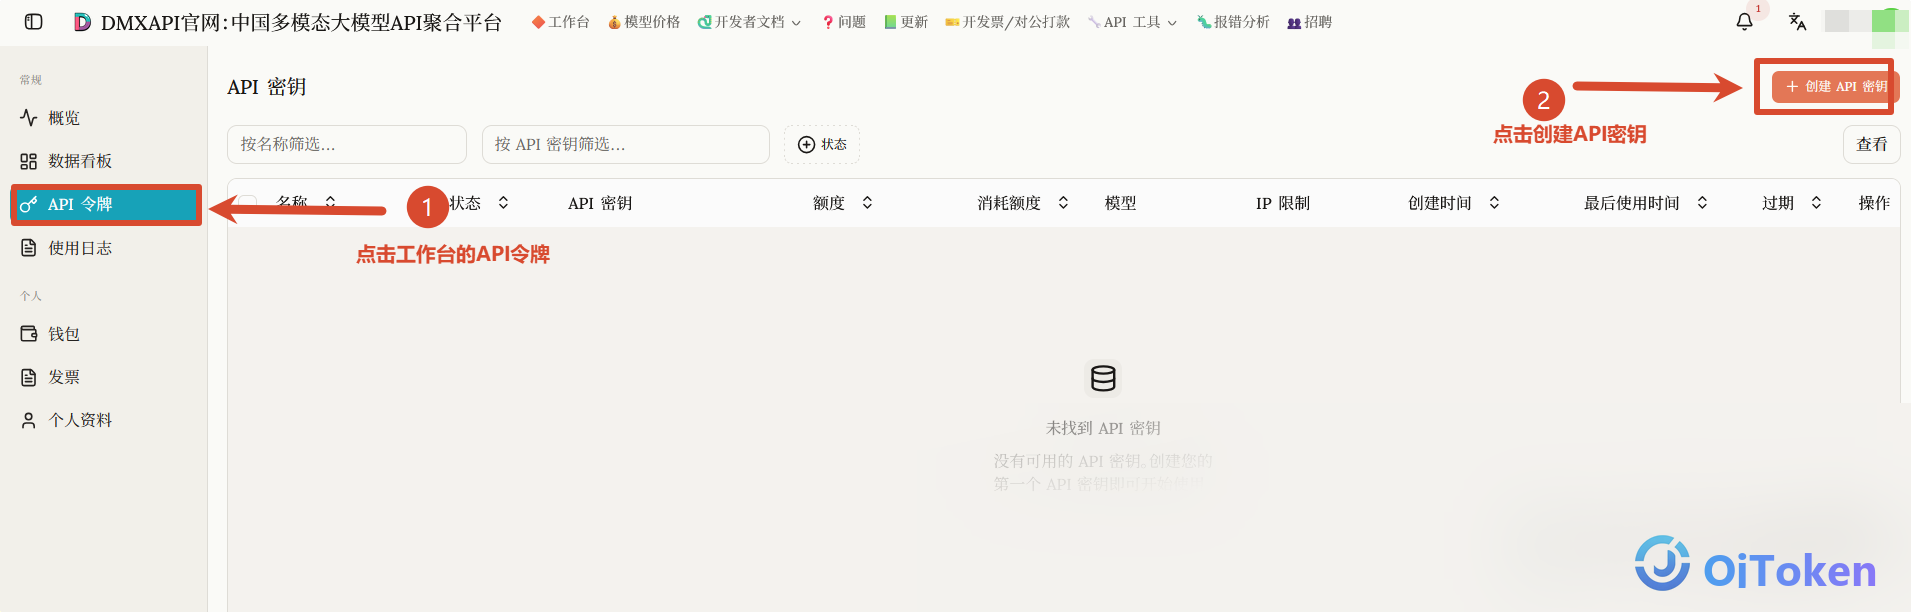Open the 状态 filter button with plus icon

click(822, 145)
